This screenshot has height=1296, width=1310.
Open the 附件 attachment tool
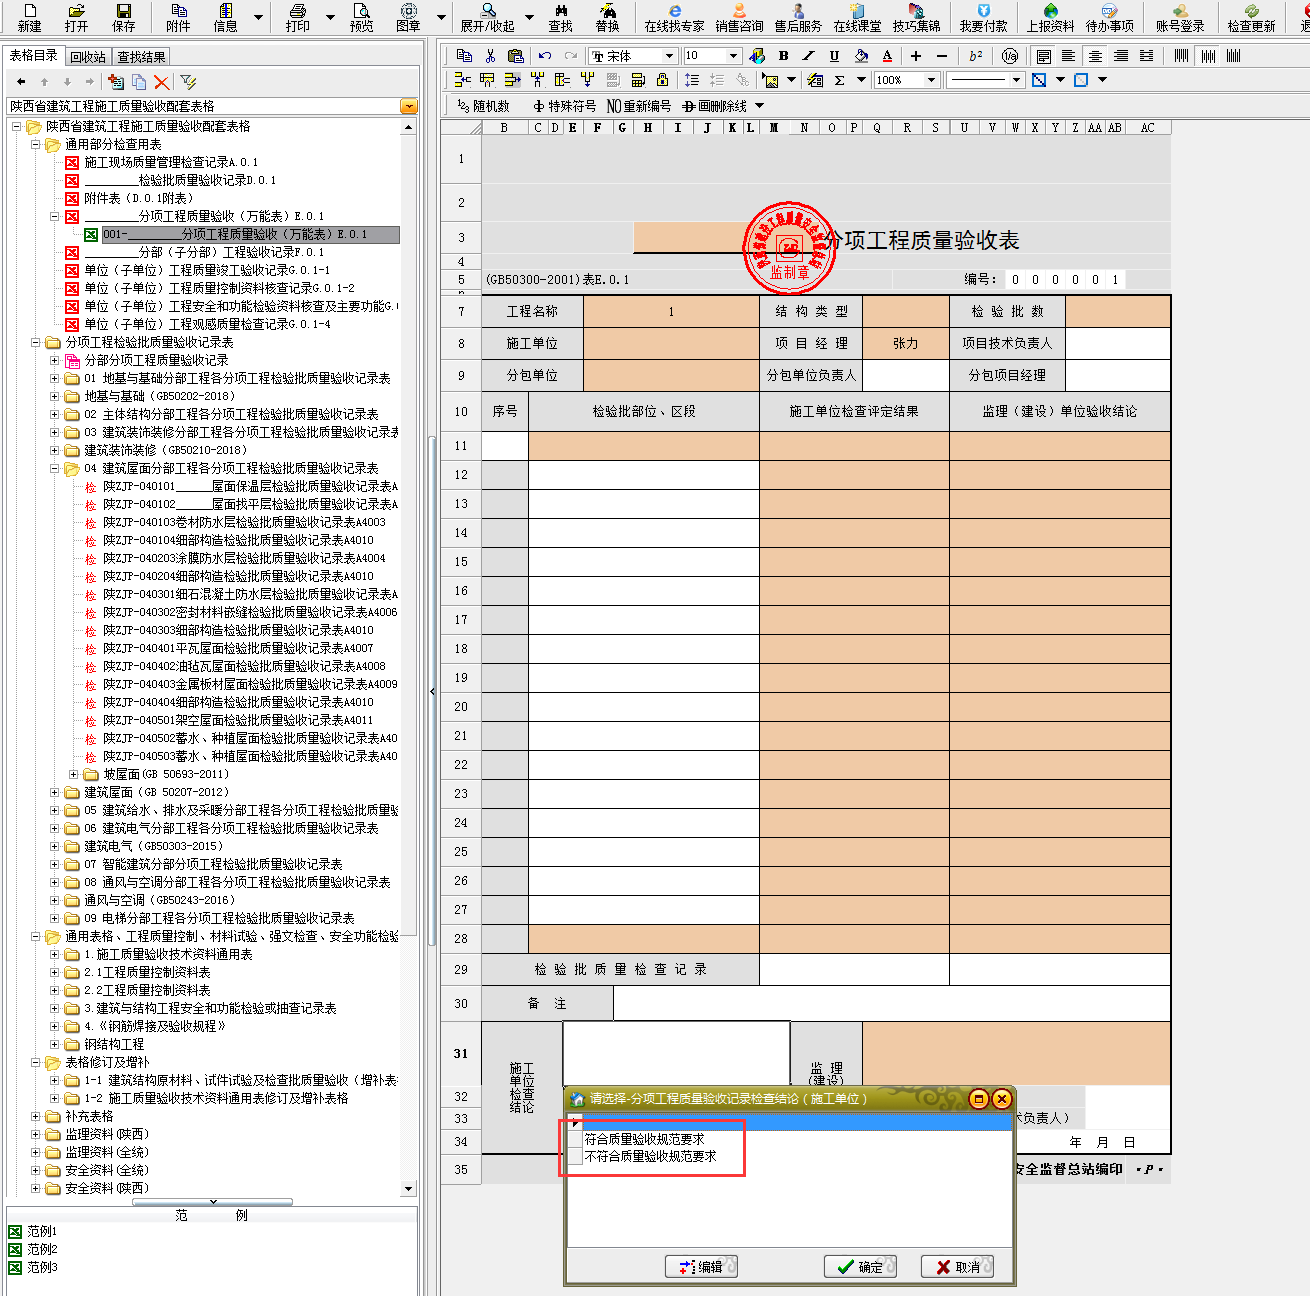click(x=178, y=17)
